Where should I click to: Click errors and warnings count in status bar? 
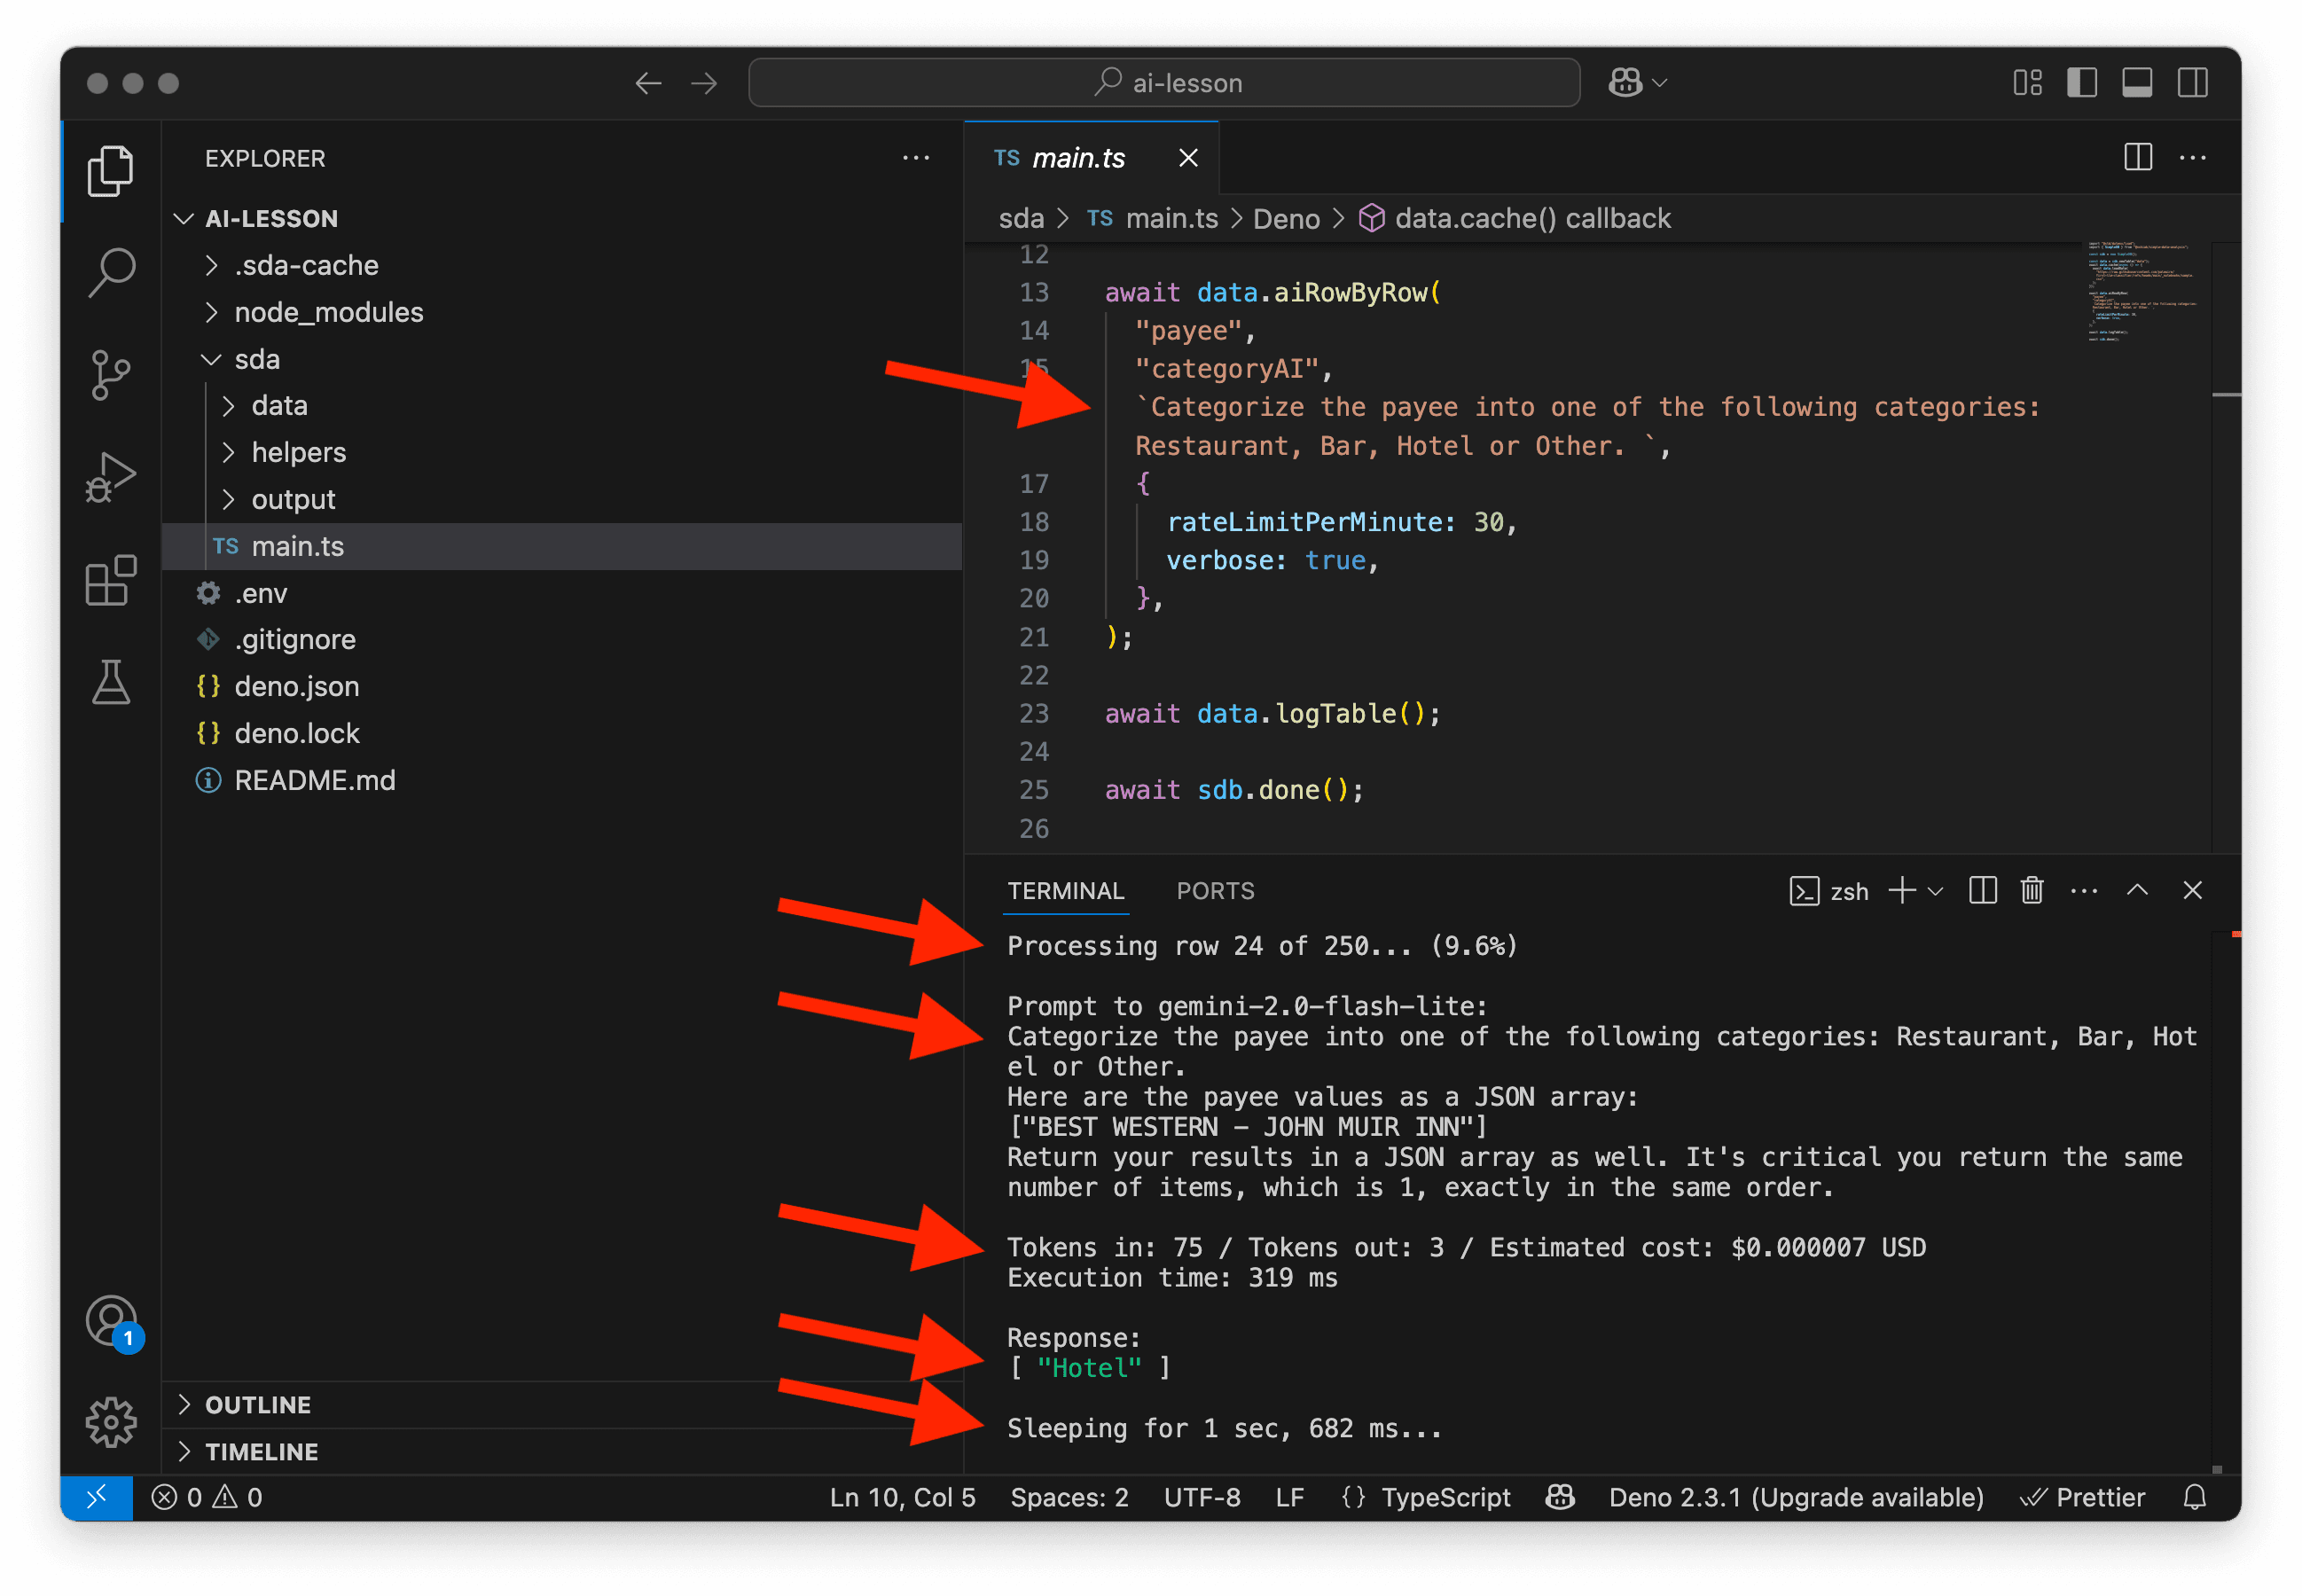pos(207,1497)
